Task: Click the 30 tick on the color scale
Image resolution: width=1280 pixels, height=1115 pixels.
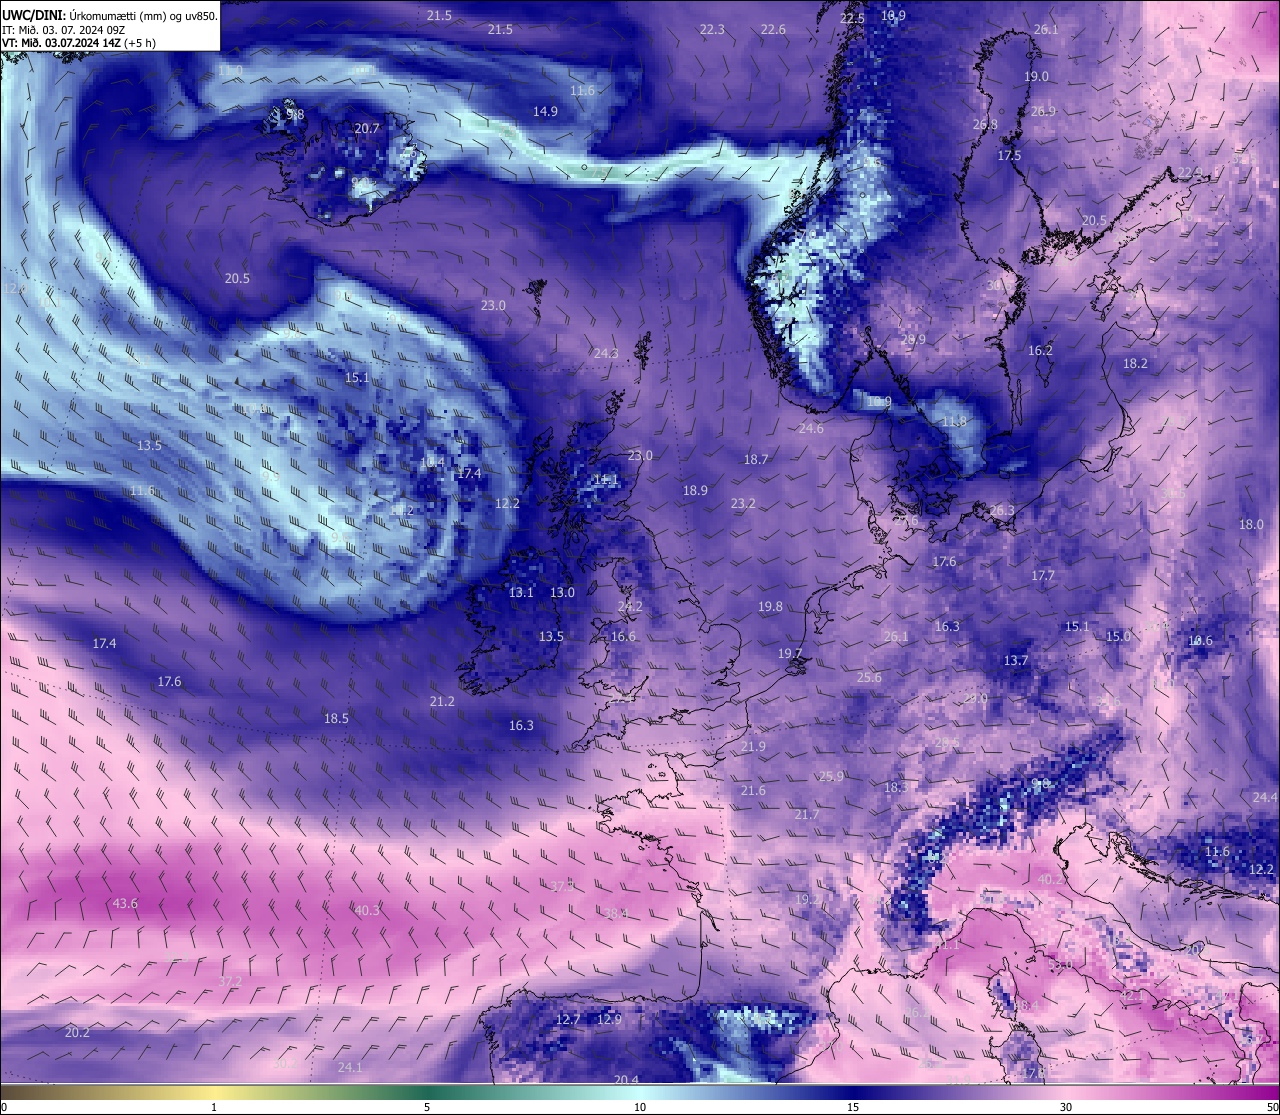Action: click(1066, 1107)
